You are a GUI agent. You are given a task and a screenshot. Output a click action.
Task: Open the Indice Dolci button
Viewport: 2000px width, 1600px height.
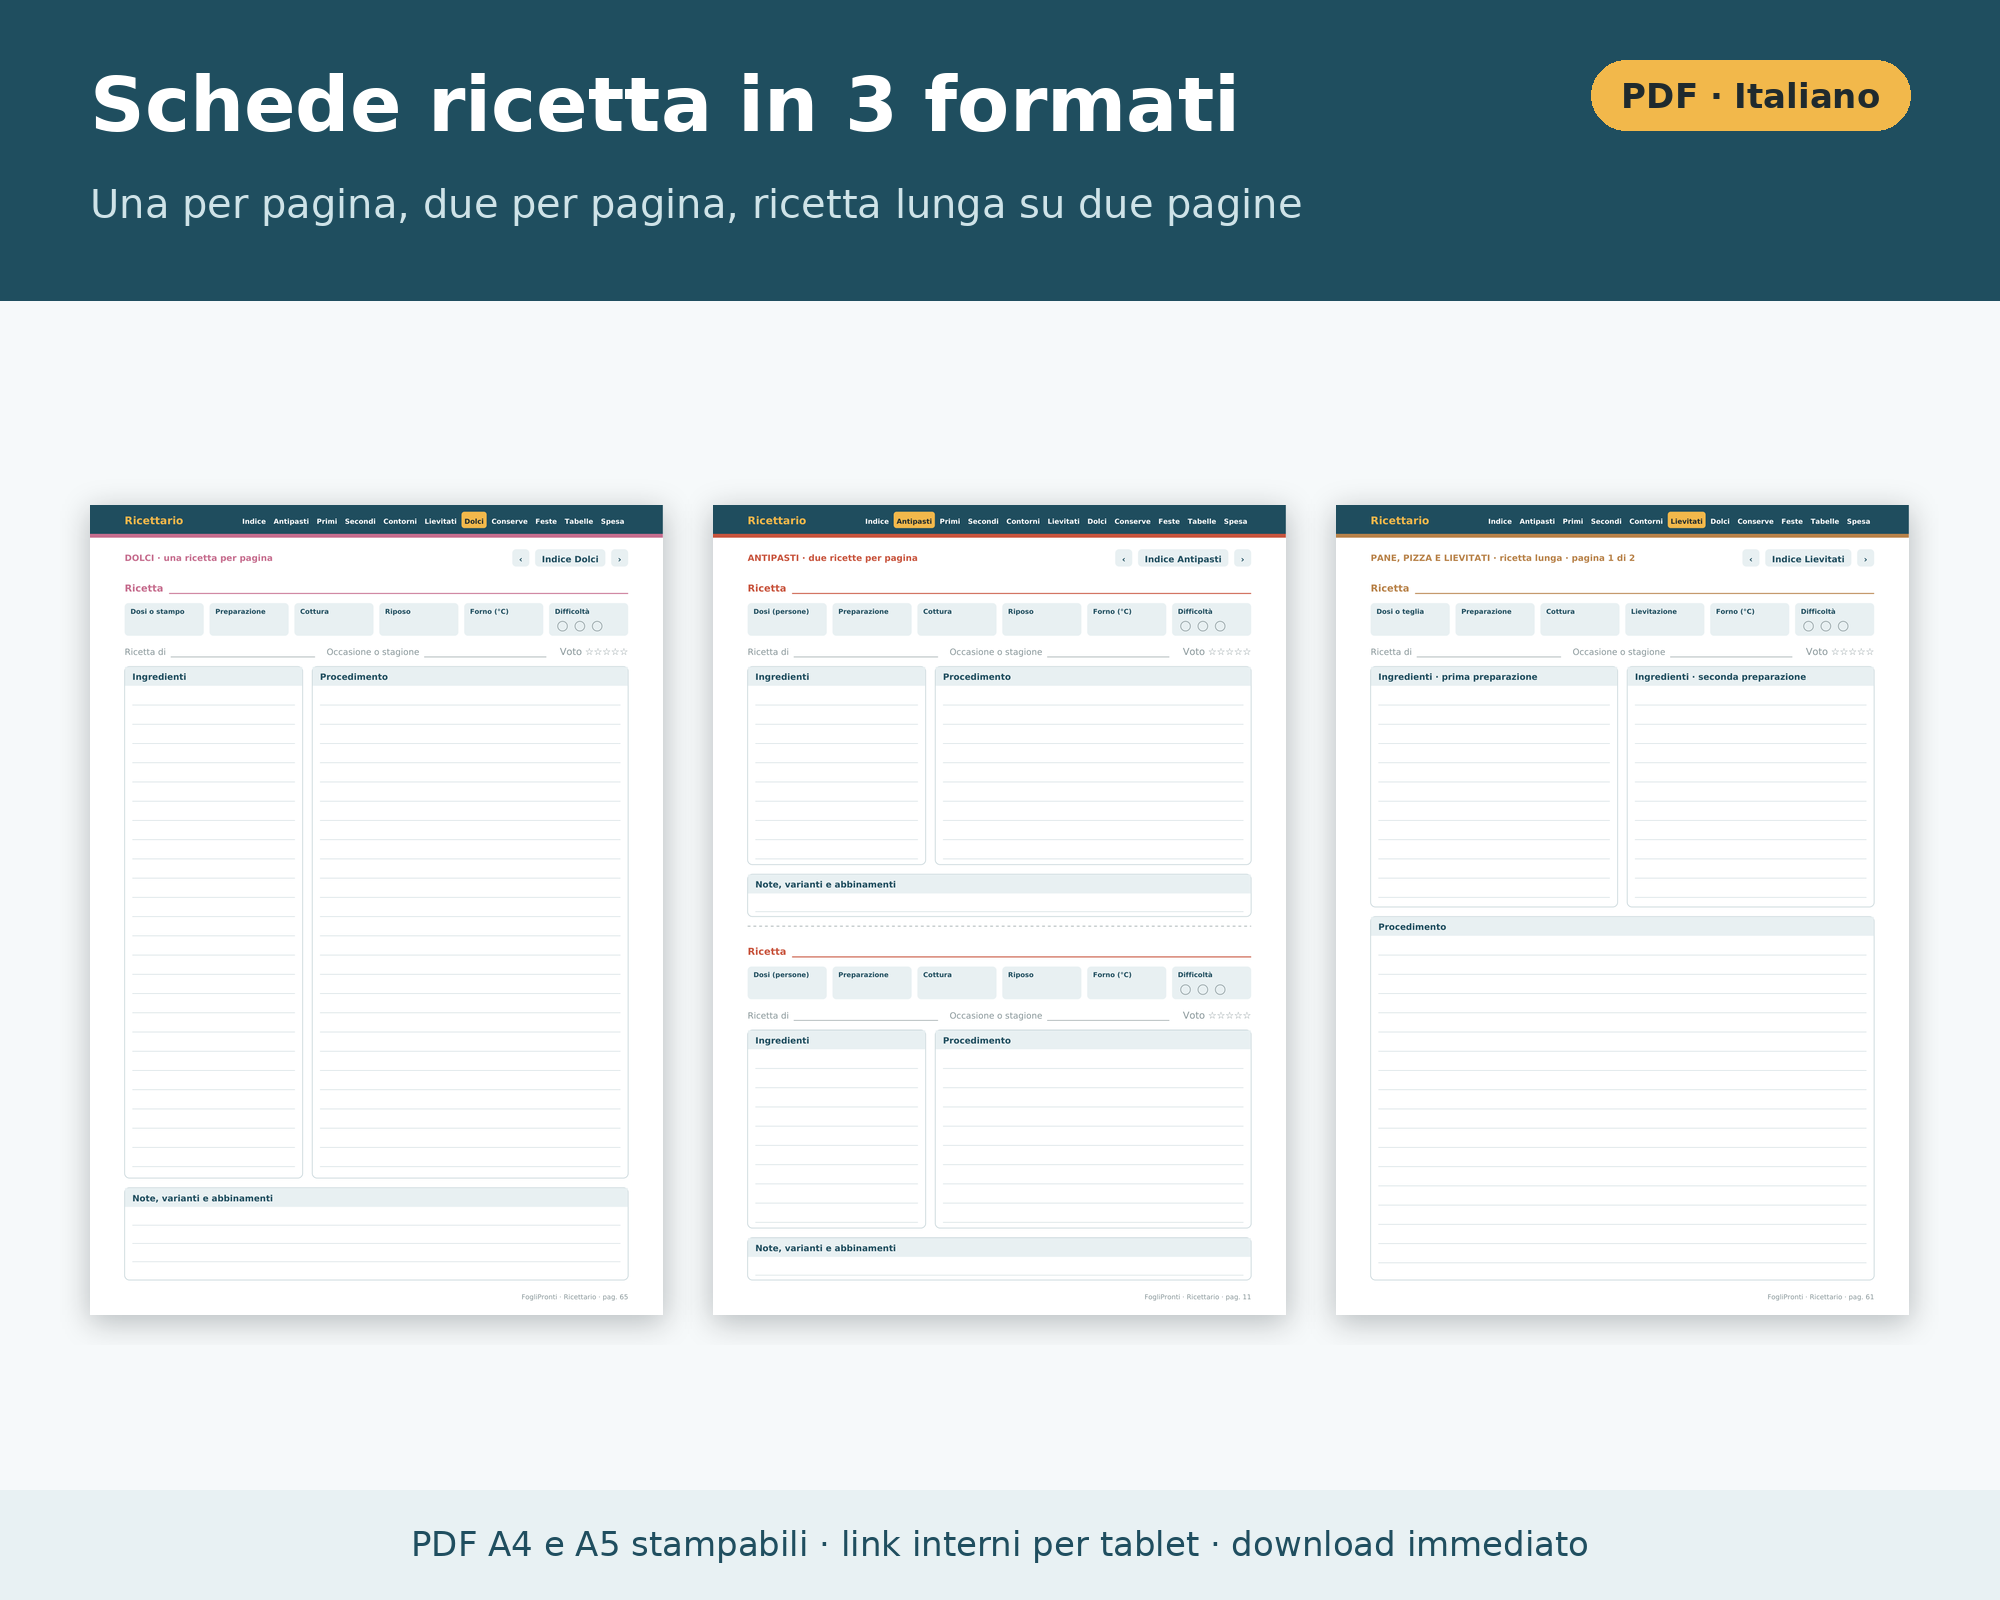(x=570, y=559)
